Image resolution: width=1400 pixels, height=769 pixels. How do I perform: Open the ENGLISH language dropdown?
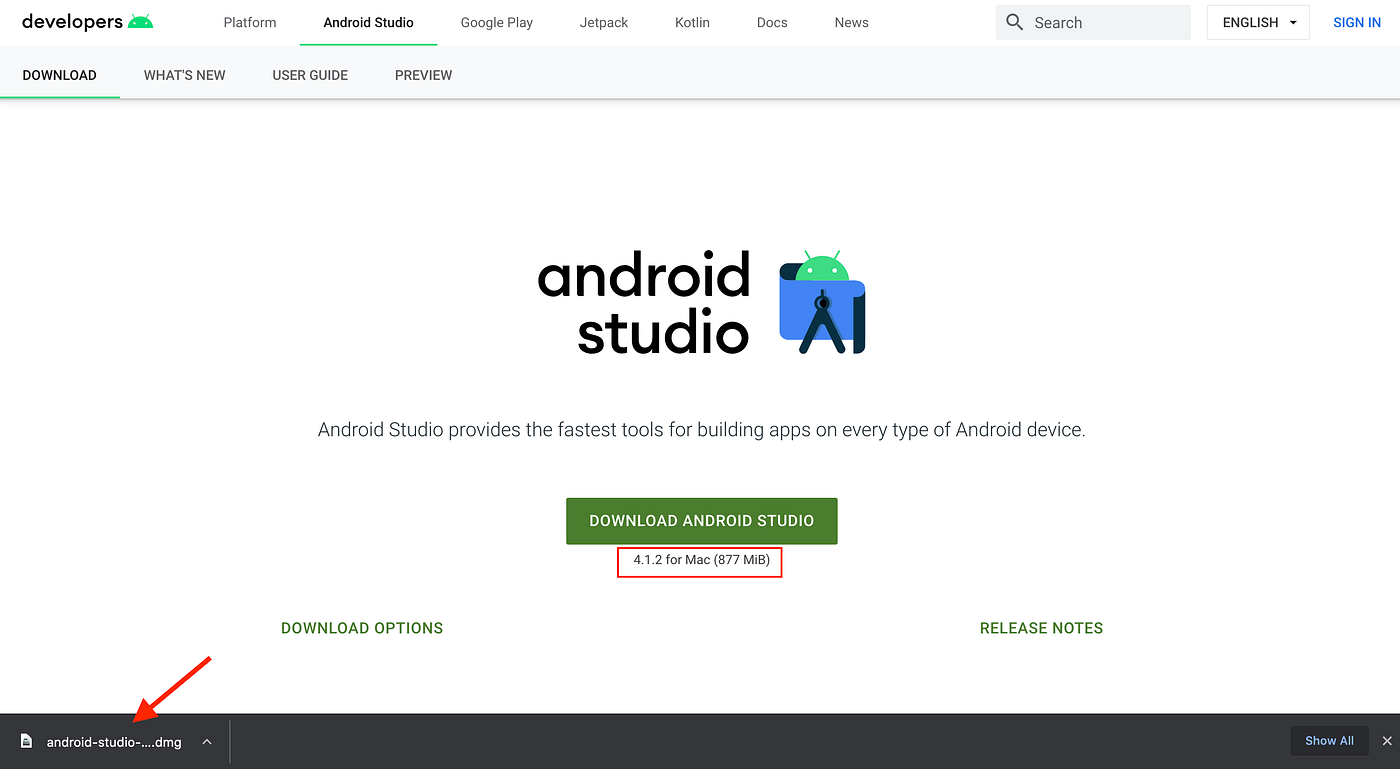(x=1258, y=22)
